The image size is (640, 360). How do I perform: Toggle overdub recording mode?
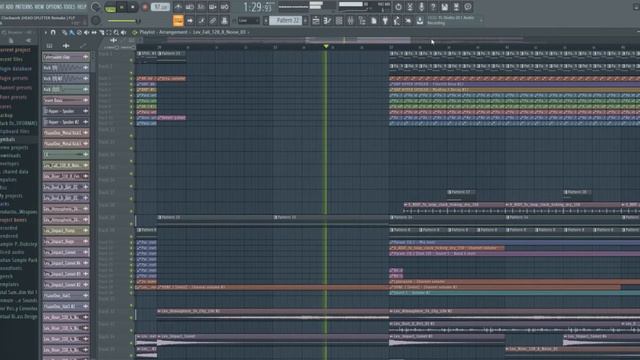coord(213,7)
